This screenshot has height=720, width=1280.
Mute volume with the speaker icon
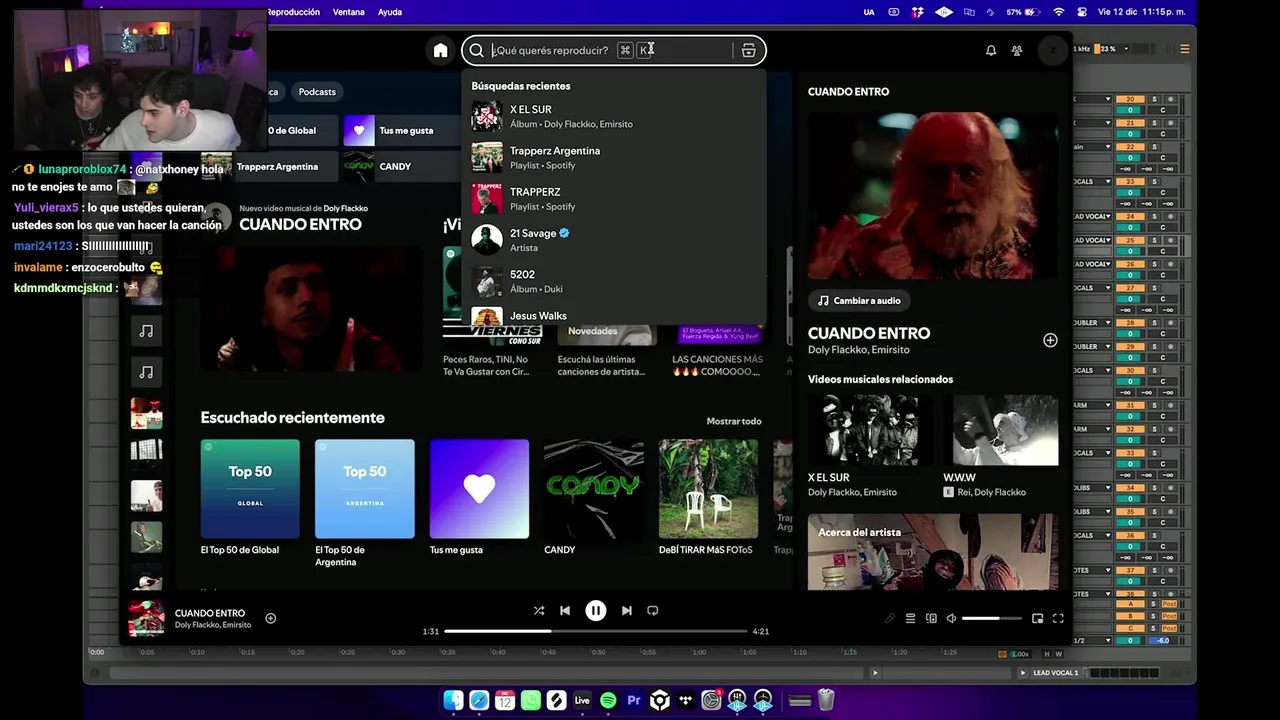pos(952,618)
